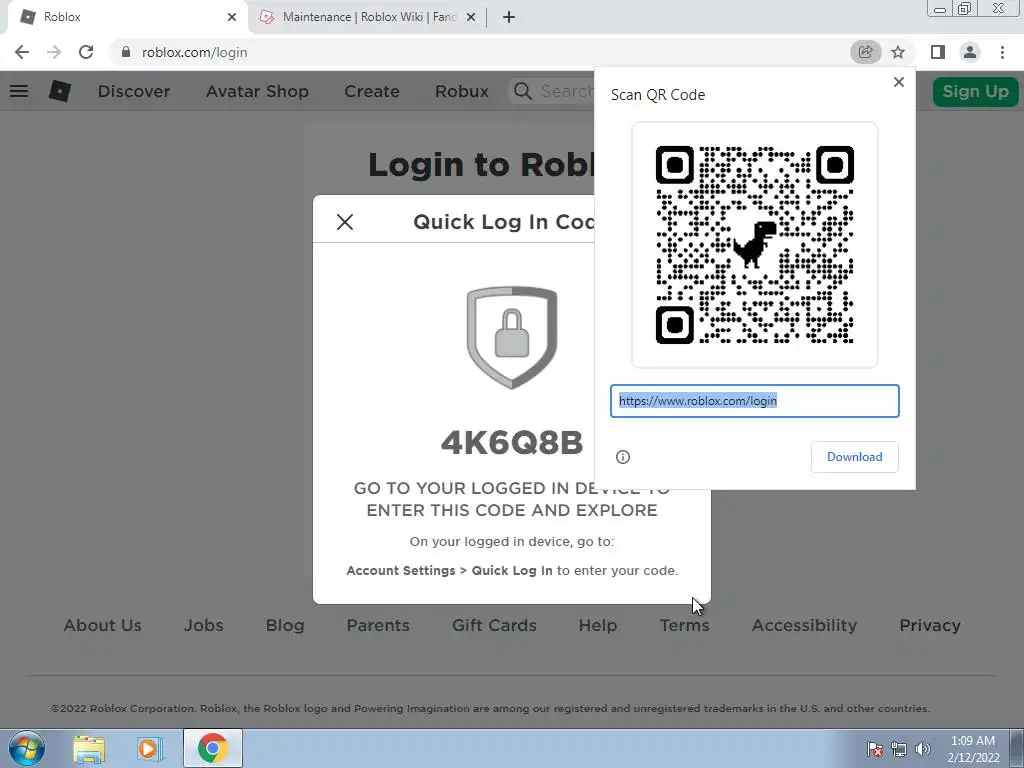
Task: Close the Scan QR Code popup
Action: (x=899, y=82)
